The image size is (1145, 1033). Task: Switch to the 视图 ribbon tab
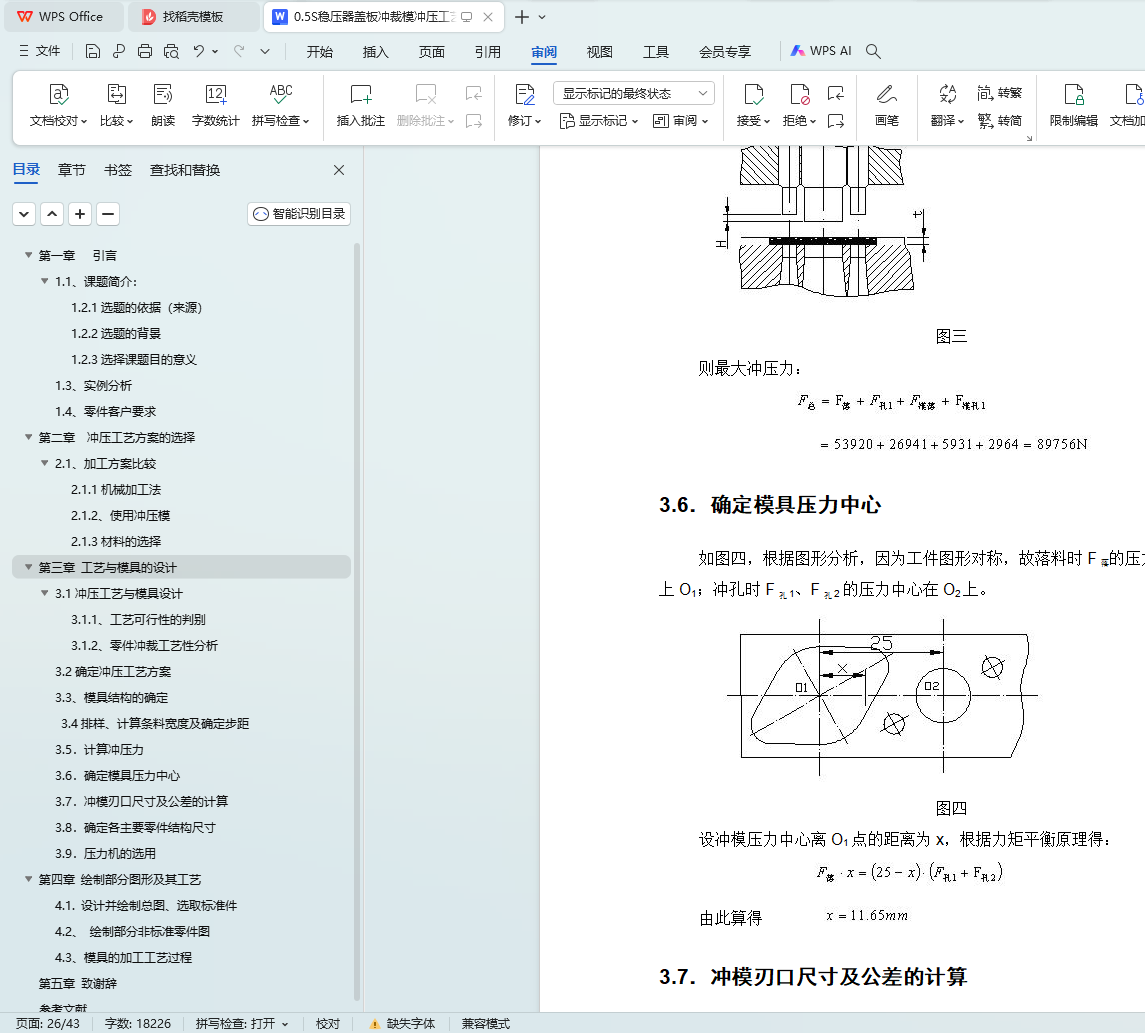click(600, 51)
